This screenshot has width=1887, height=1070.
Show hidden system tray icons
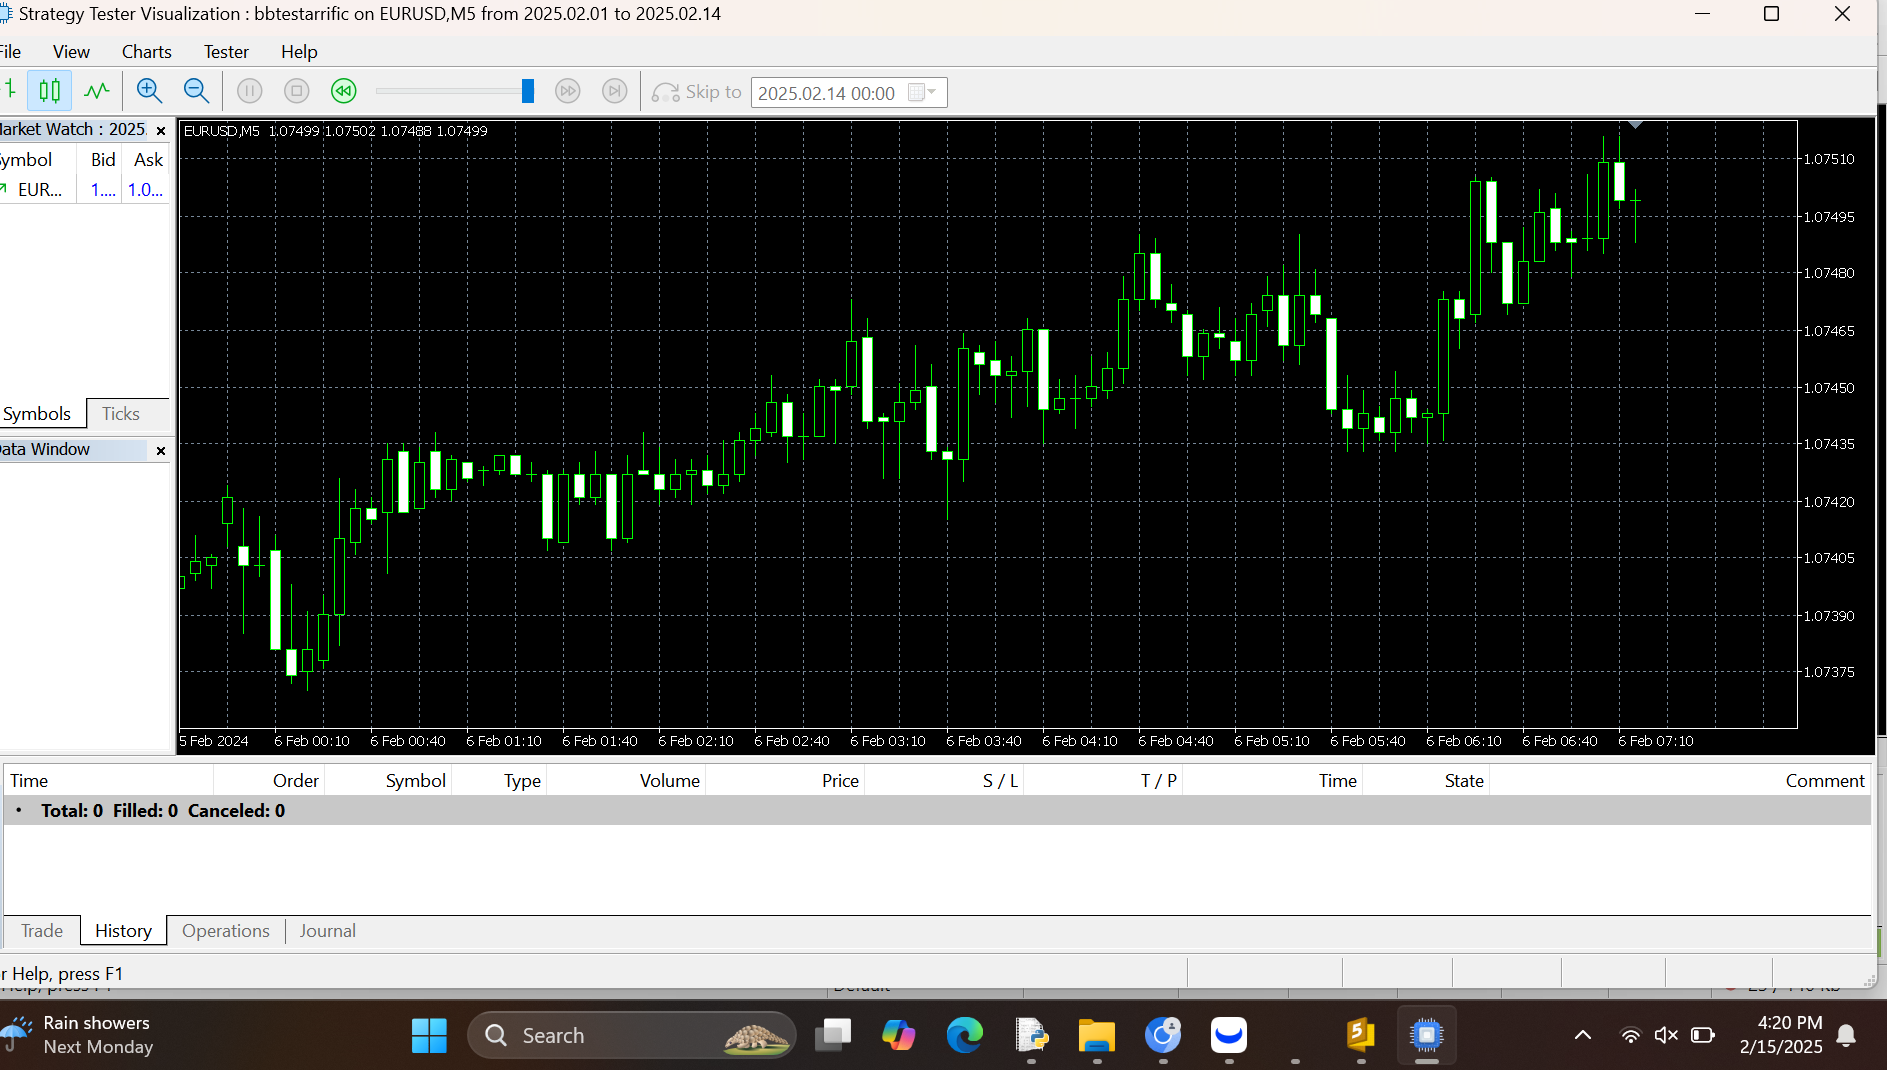click(x=1583, y=1036)
